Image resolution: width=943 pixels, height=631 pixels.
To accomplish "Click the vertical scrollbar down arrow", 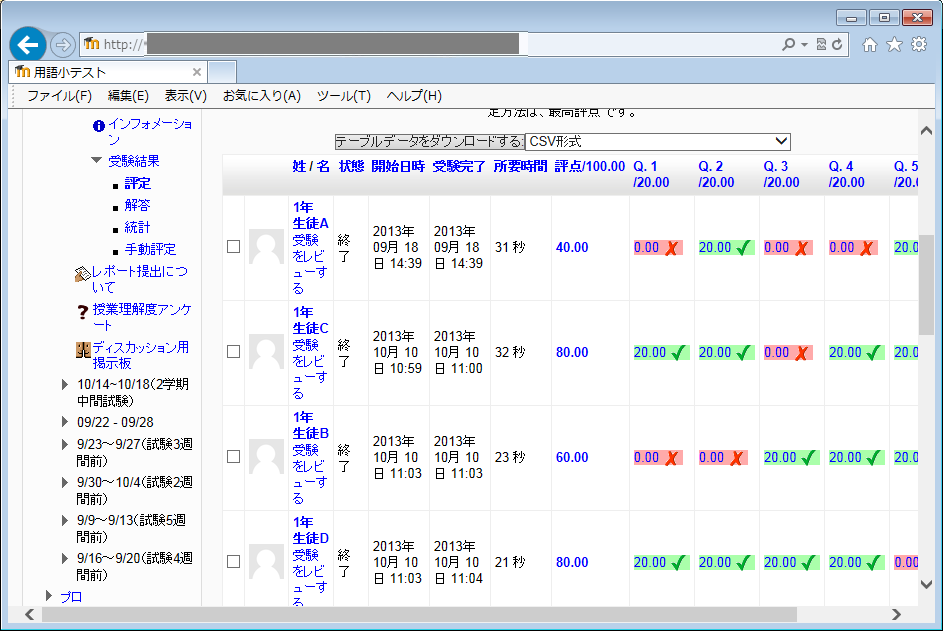I will pyautogui.click(x=926, y=584).
